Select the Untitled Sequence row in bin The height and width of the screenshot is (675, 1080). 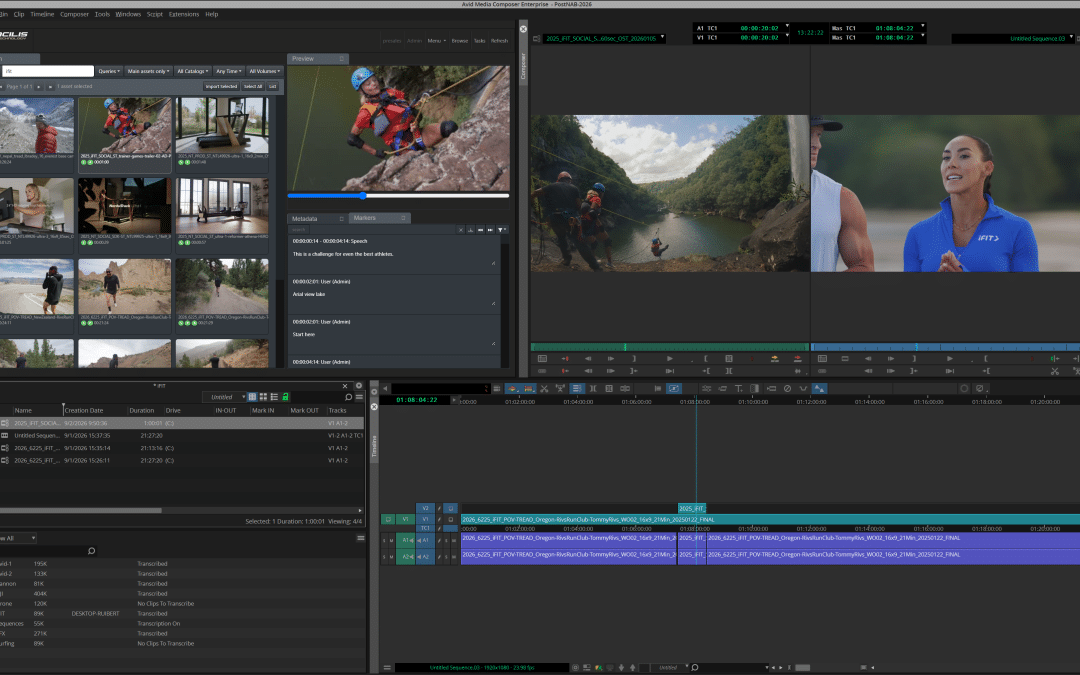(182, 435)
